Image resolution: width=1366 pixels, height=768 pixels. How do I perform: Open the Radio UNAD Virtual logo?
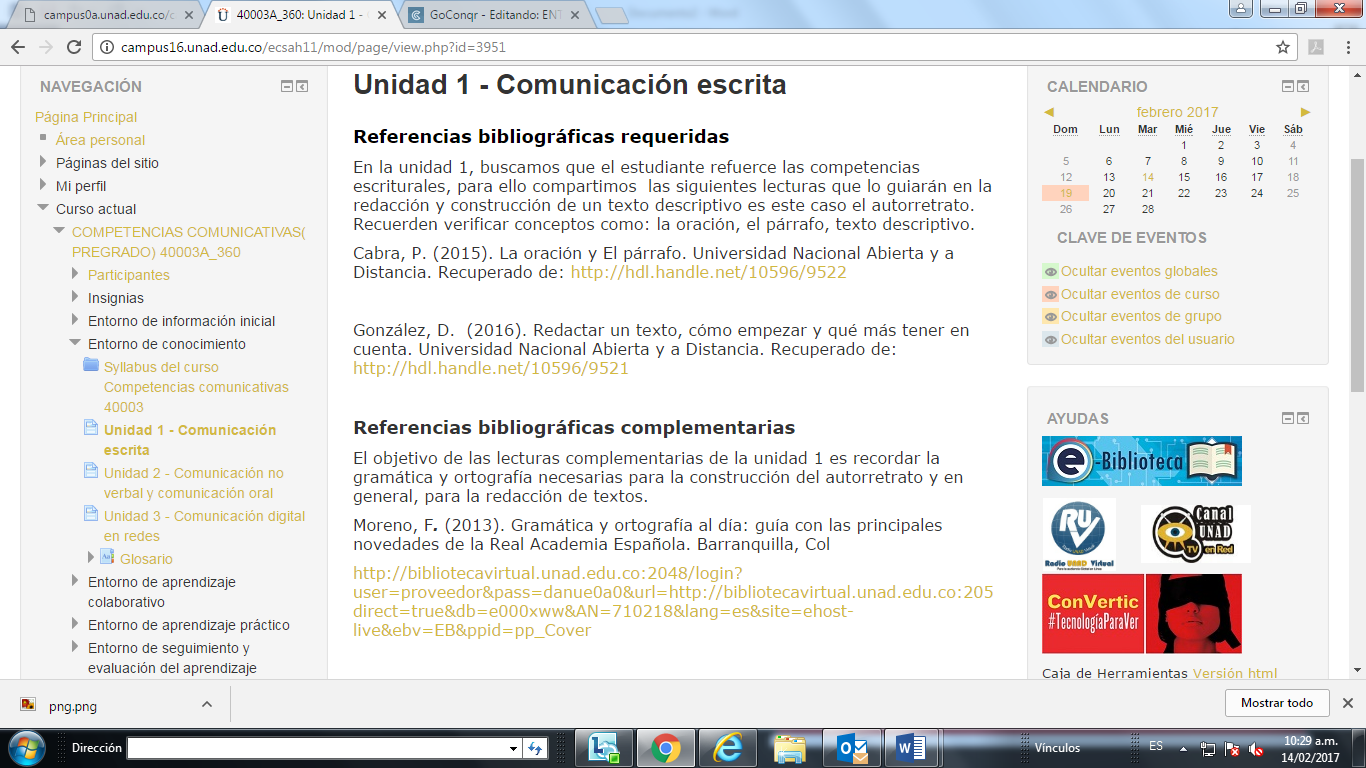pos(1079,533)
